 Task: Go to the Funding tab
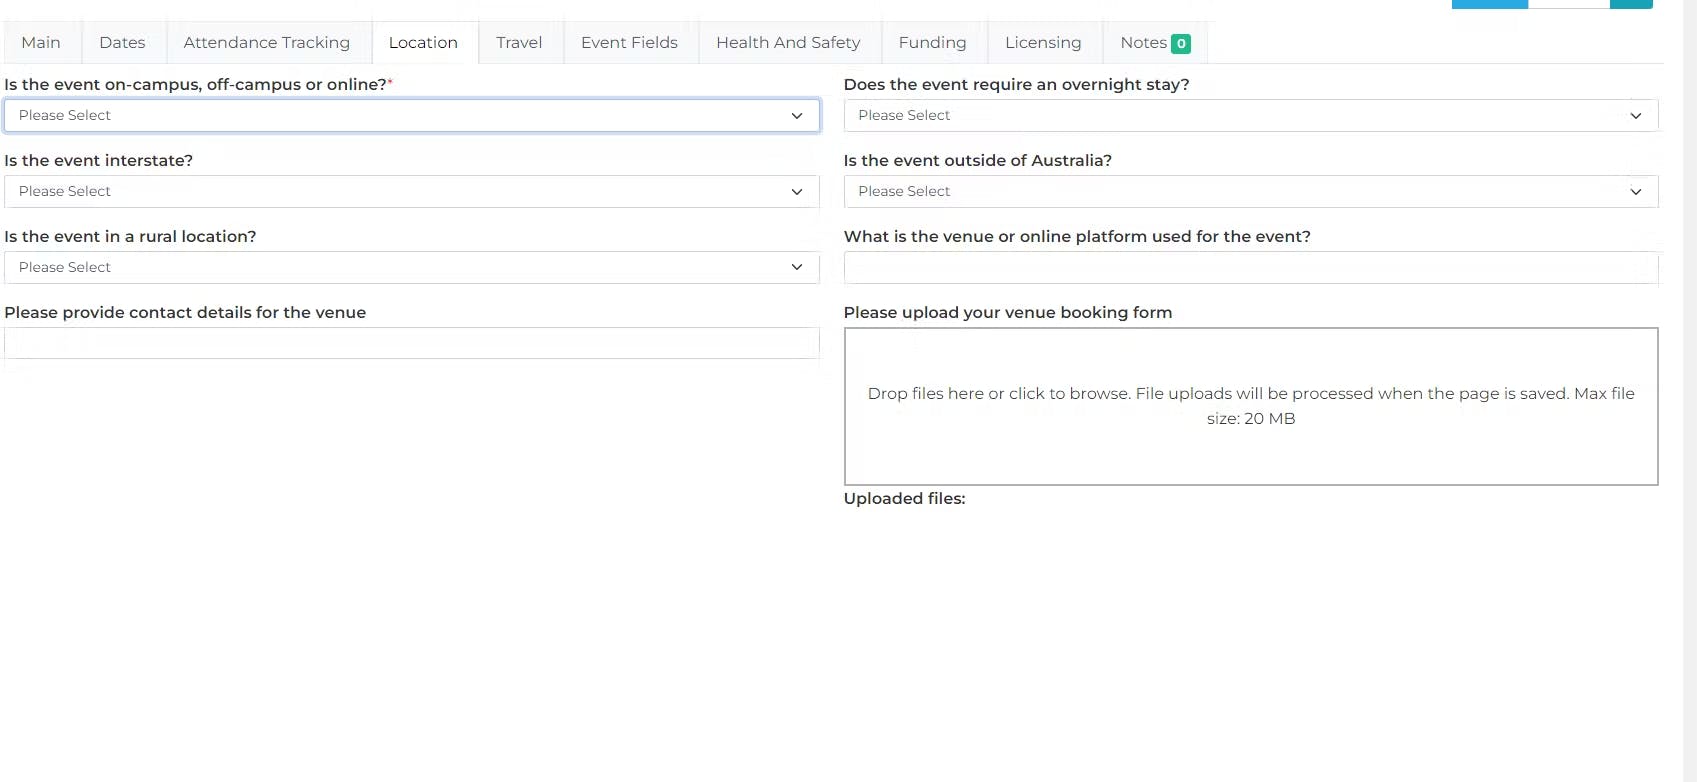click(x=932, y=42)
